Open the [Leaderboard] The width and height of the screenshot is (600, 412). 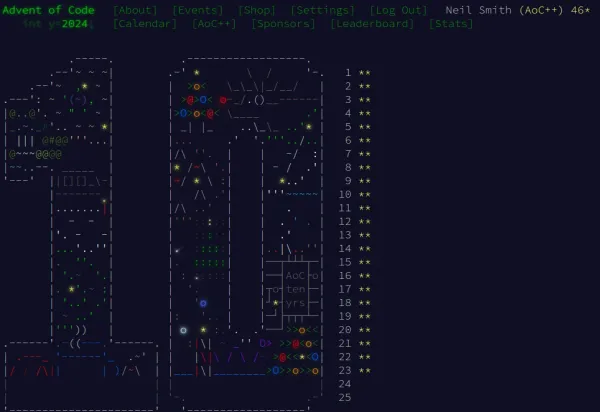click(372, 24)
